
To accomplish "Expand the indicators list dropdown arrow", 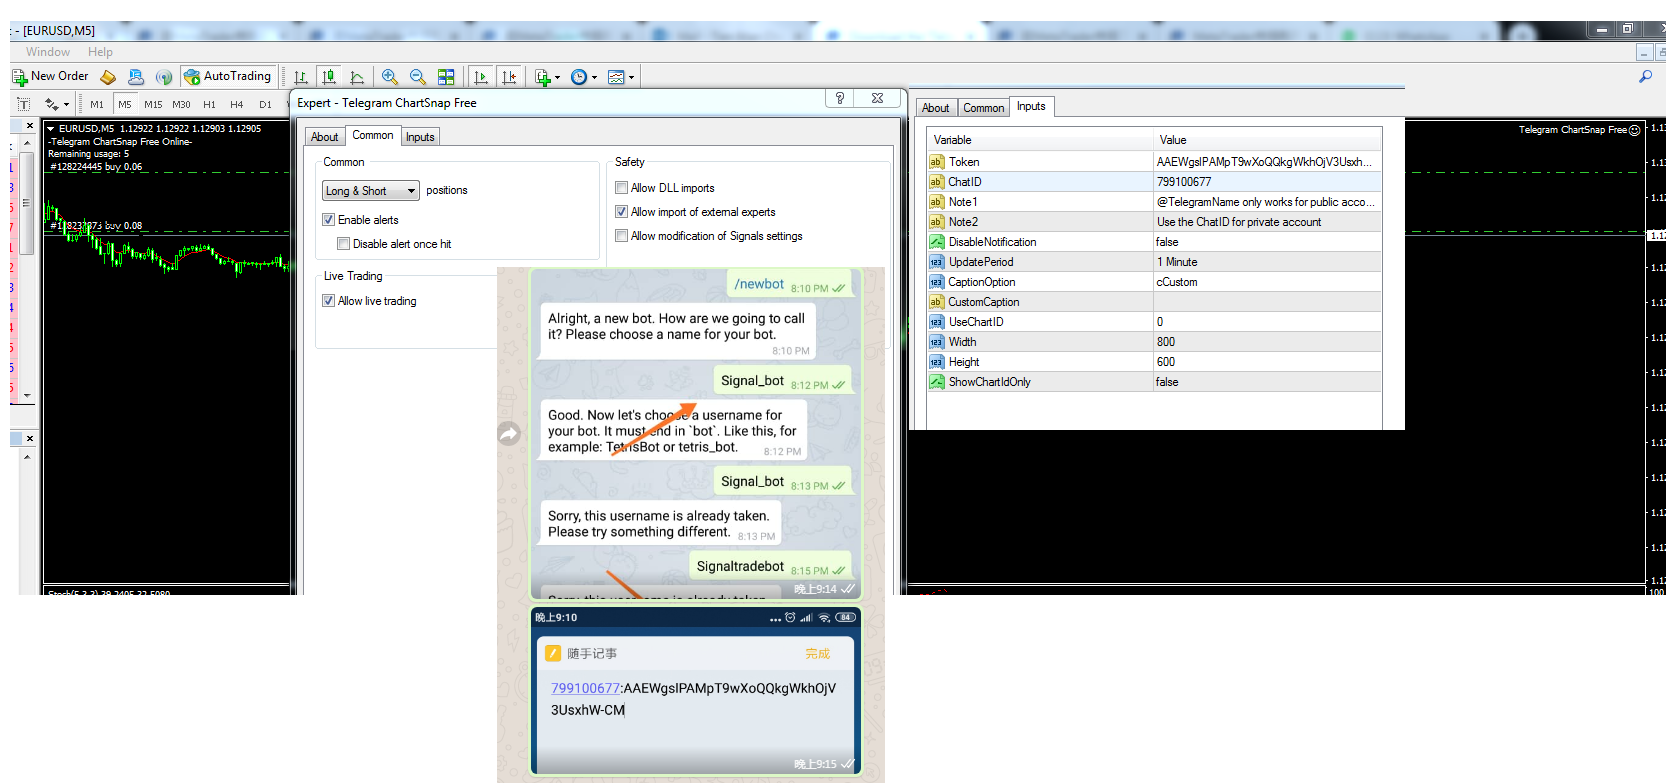I will click(x=557, y=77).
